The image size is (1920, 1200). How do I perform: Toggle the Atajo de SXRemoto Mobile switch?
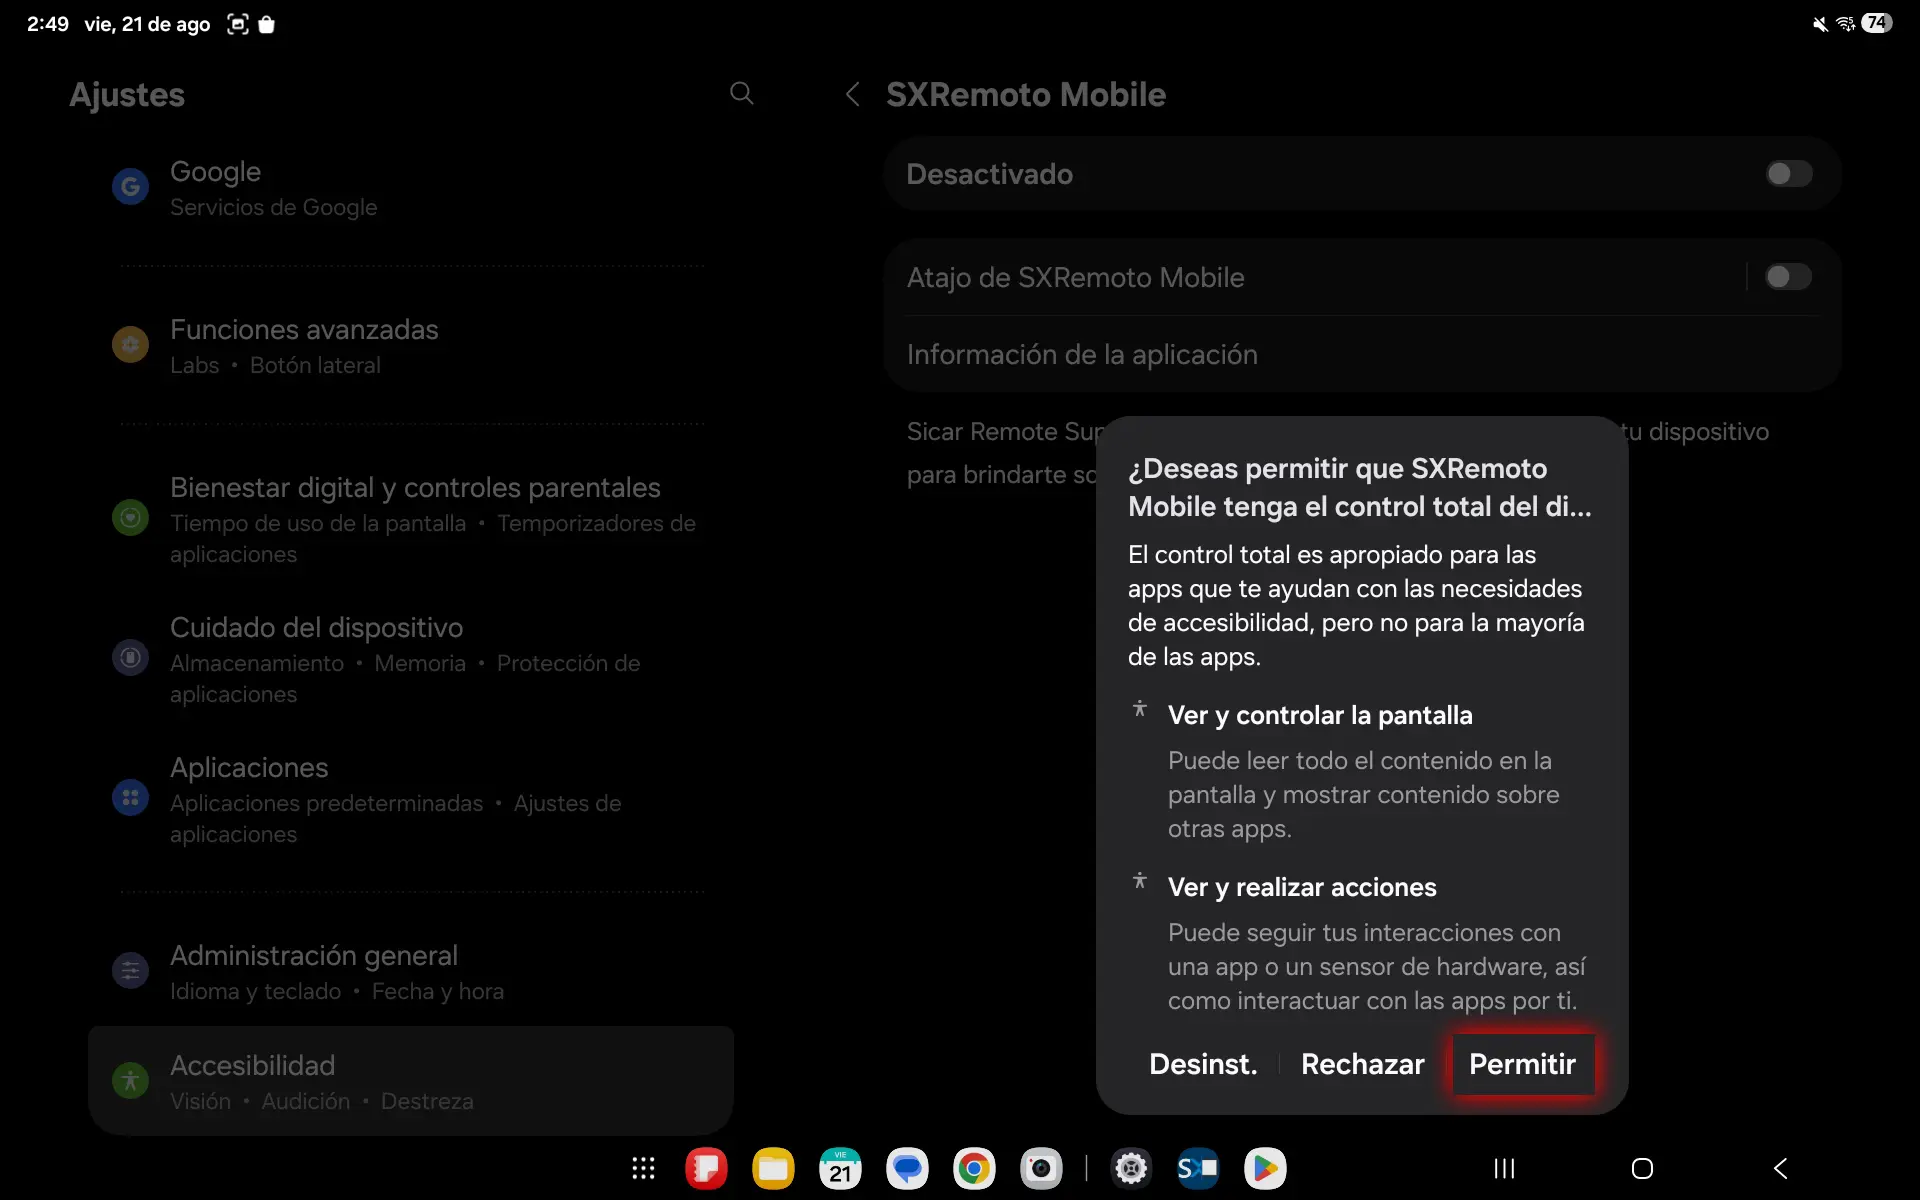click(x=1788, y=277)
